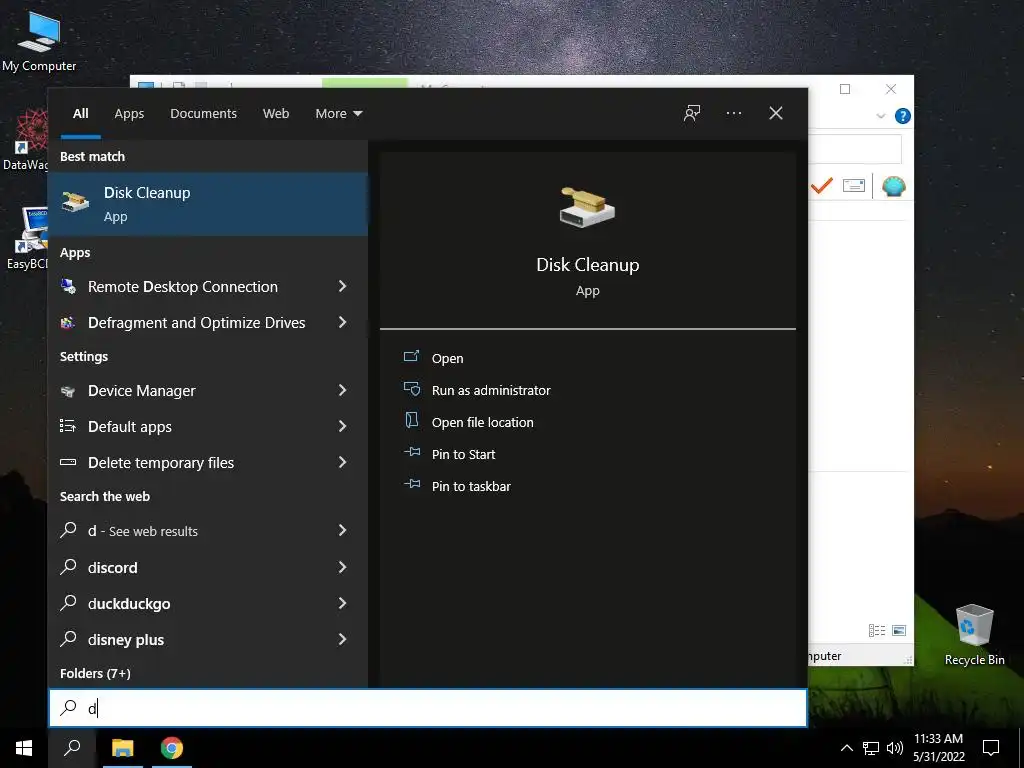Open File Explorer from the taskbar
1024x768 pixels.
(122, 748)
